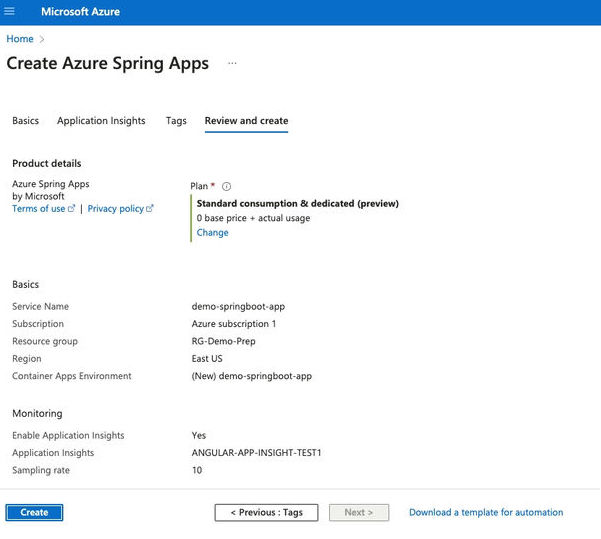
Task: Click the Yes value for Application Insights
Action: pyautogui.click(x=199, y=435)
